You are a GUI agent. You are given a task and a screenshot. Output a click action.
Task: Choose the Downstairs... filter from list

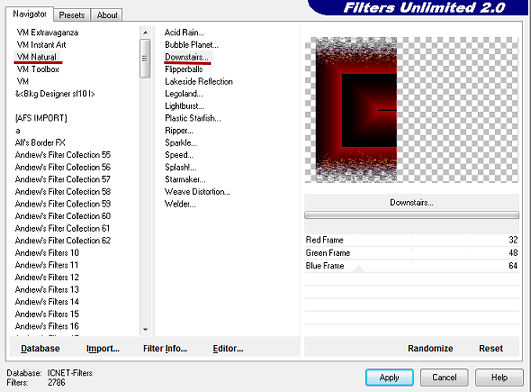pos(187,57)
